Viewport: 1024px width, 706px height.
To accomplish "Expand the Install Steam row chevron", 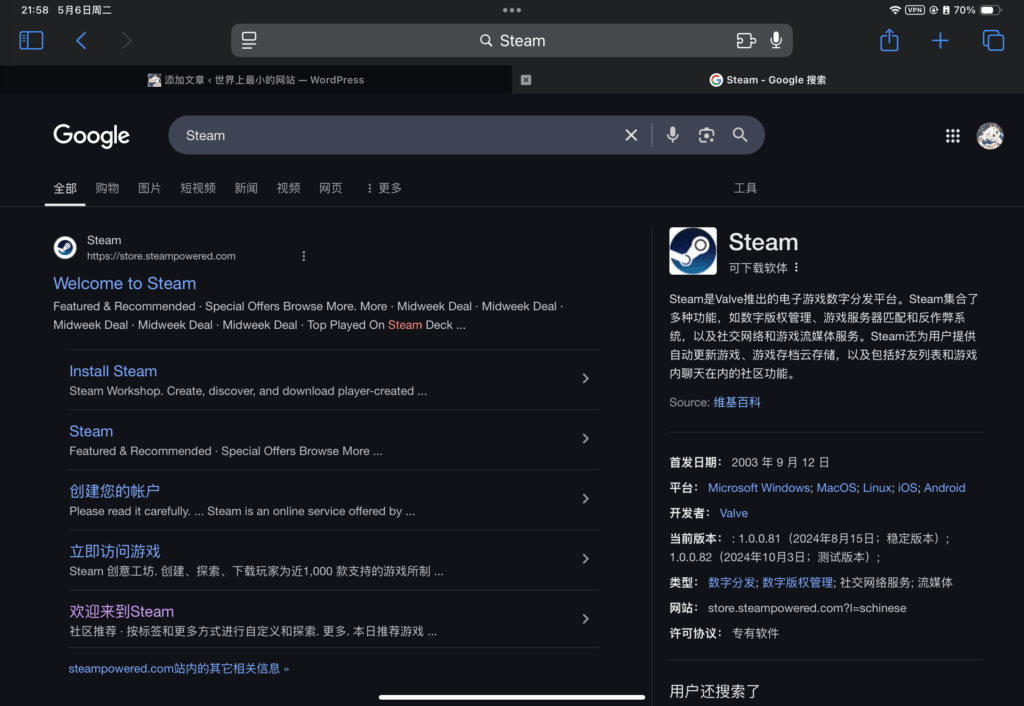I will click(585, 378).
